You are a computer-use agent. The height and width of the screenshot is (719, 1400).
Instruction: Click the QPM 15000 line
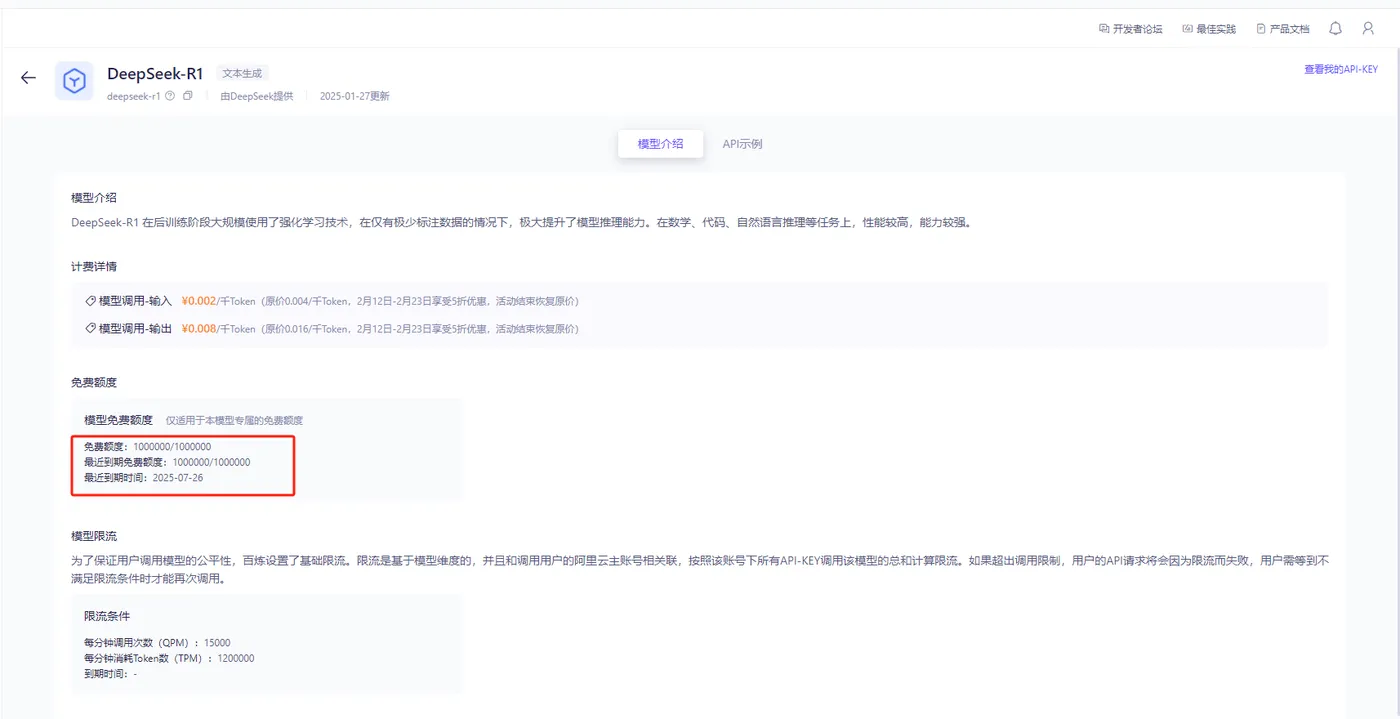coord(157,643)
